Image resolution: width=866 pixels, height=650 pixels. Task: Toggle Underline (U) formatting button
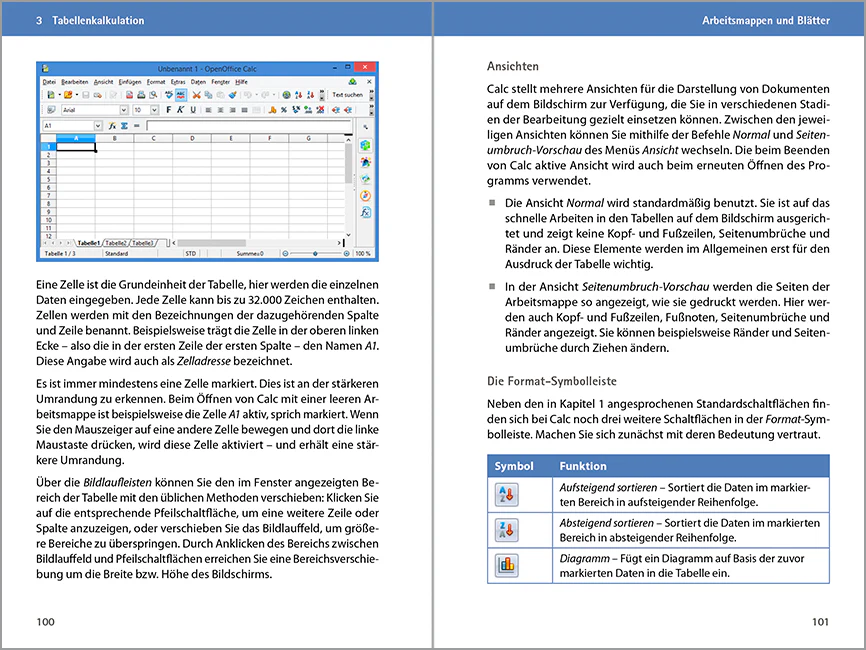coord(193,110)
